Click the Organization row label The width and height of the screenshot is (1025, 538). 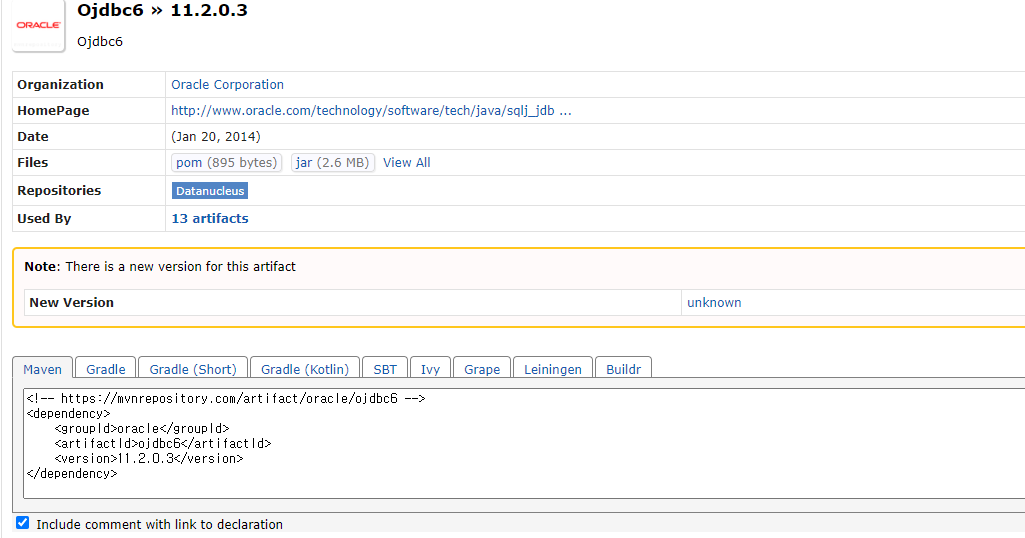(60, 84)
